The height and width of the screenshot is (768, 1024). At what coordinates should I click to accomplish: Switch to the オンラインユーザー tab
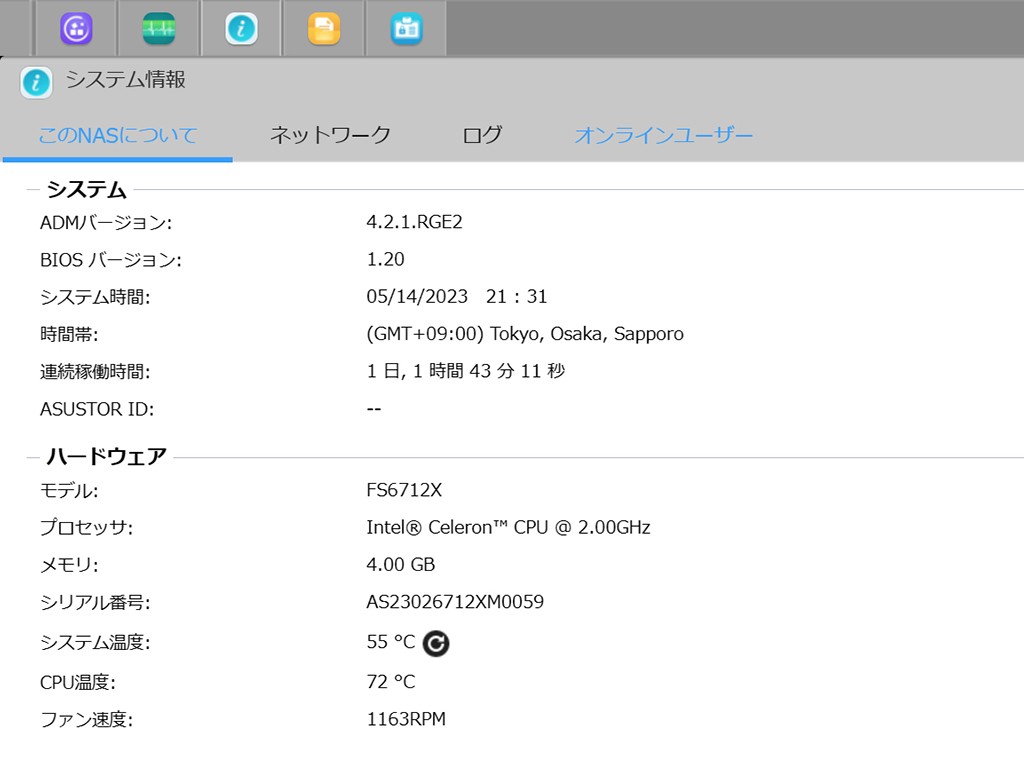pyautogui.click(x=663, y=135)
